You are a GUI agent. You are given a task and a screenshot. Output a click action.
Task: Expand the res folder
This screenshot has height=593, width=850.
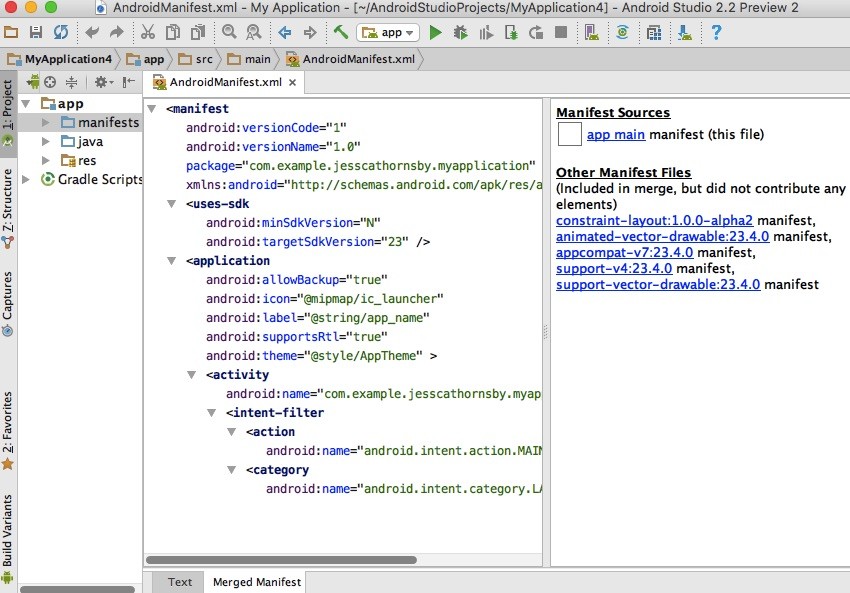pyautogui.click(x=46, y=160)
